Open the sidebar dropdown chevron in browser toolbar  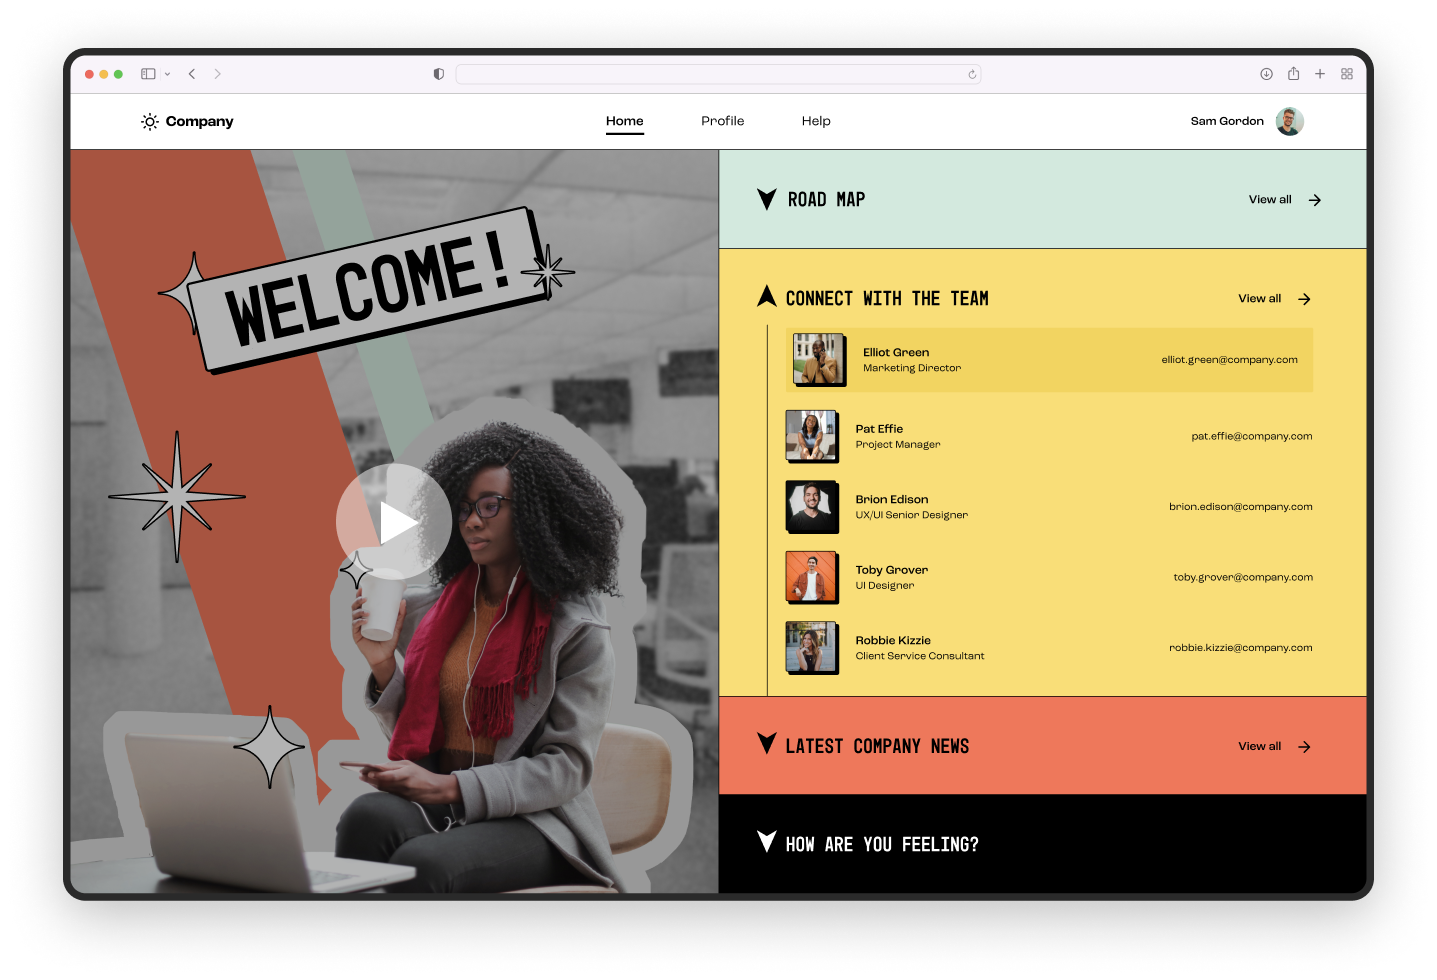click(167, 74)
